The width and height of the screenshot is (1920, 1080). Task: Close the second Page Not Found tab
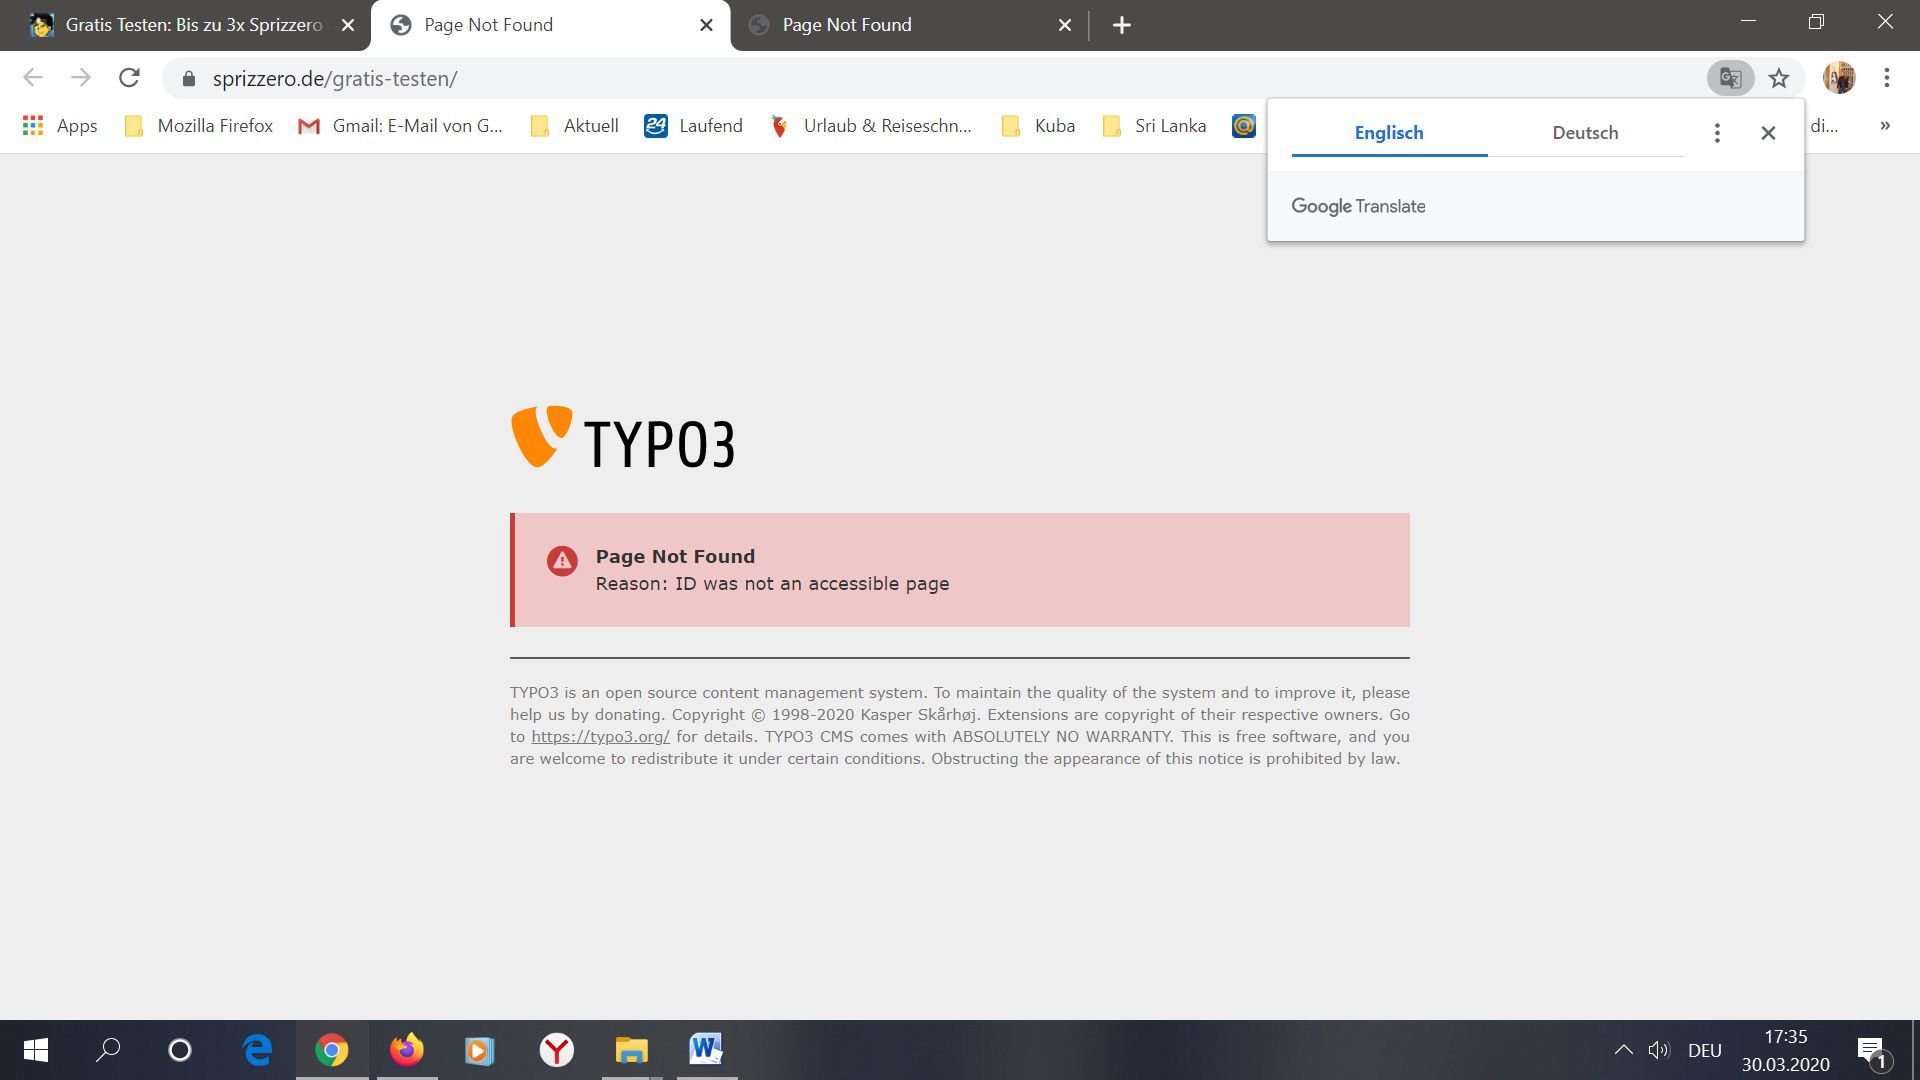[x=1065, y=25]
